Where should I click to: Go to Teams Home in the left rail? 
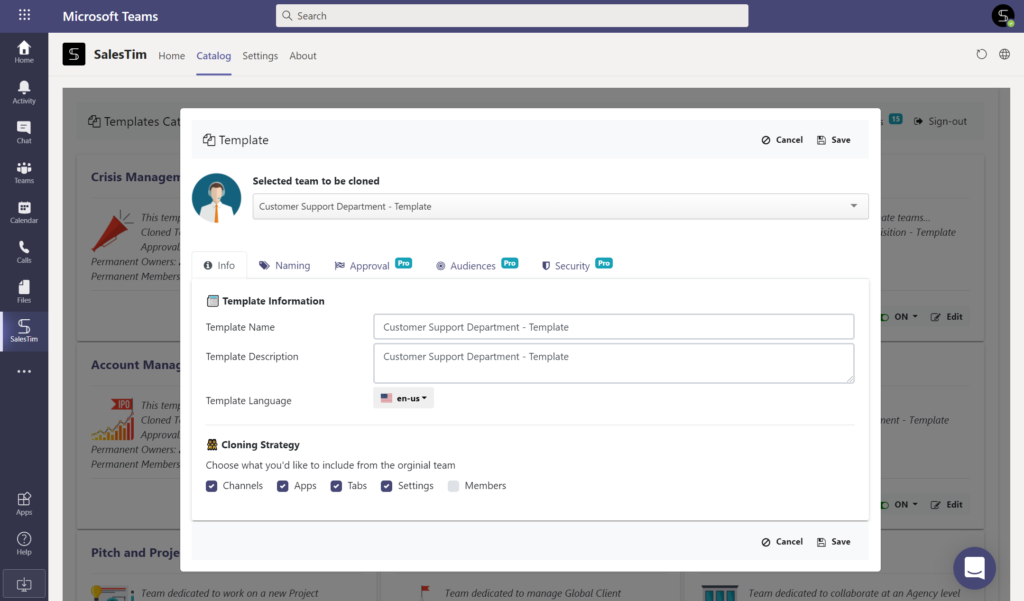[24, 52]
